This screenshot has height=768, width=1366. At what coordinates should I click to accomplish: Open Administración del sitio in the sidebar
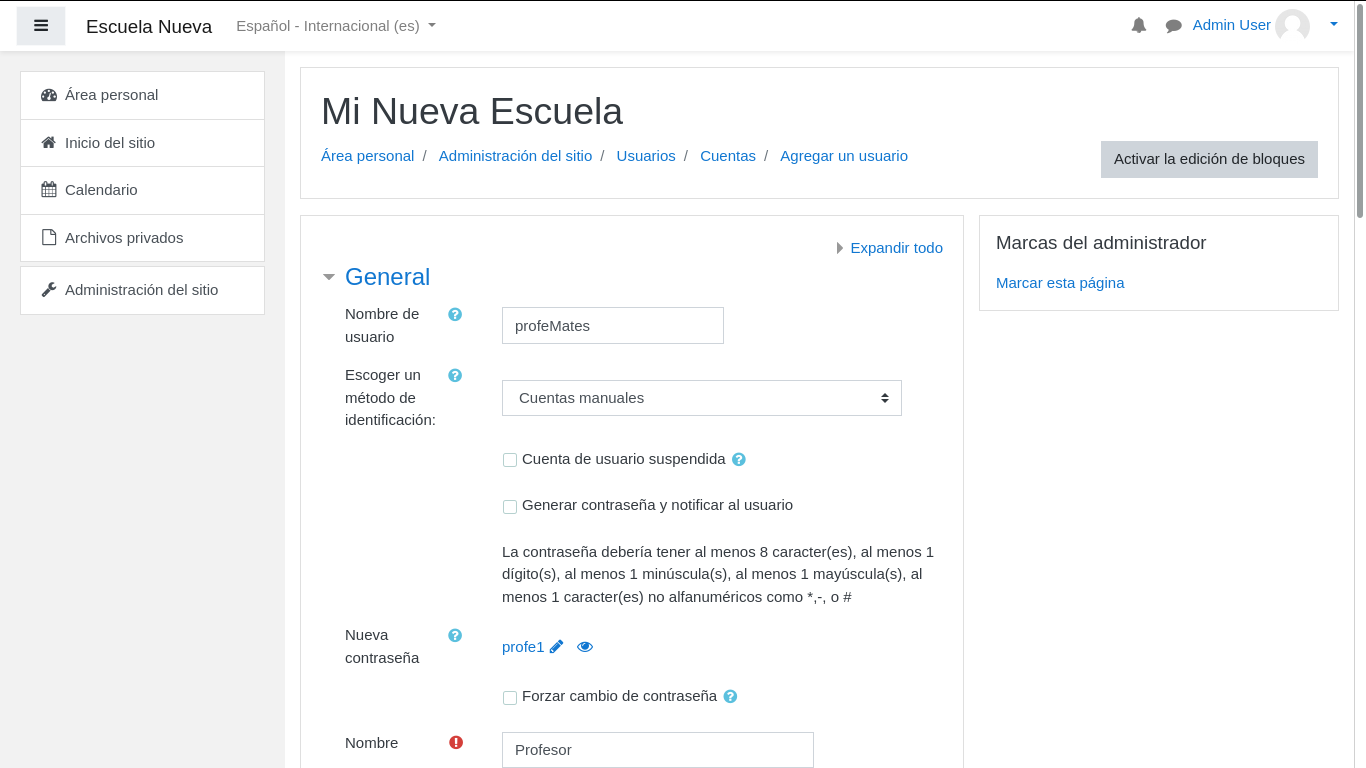142,290
